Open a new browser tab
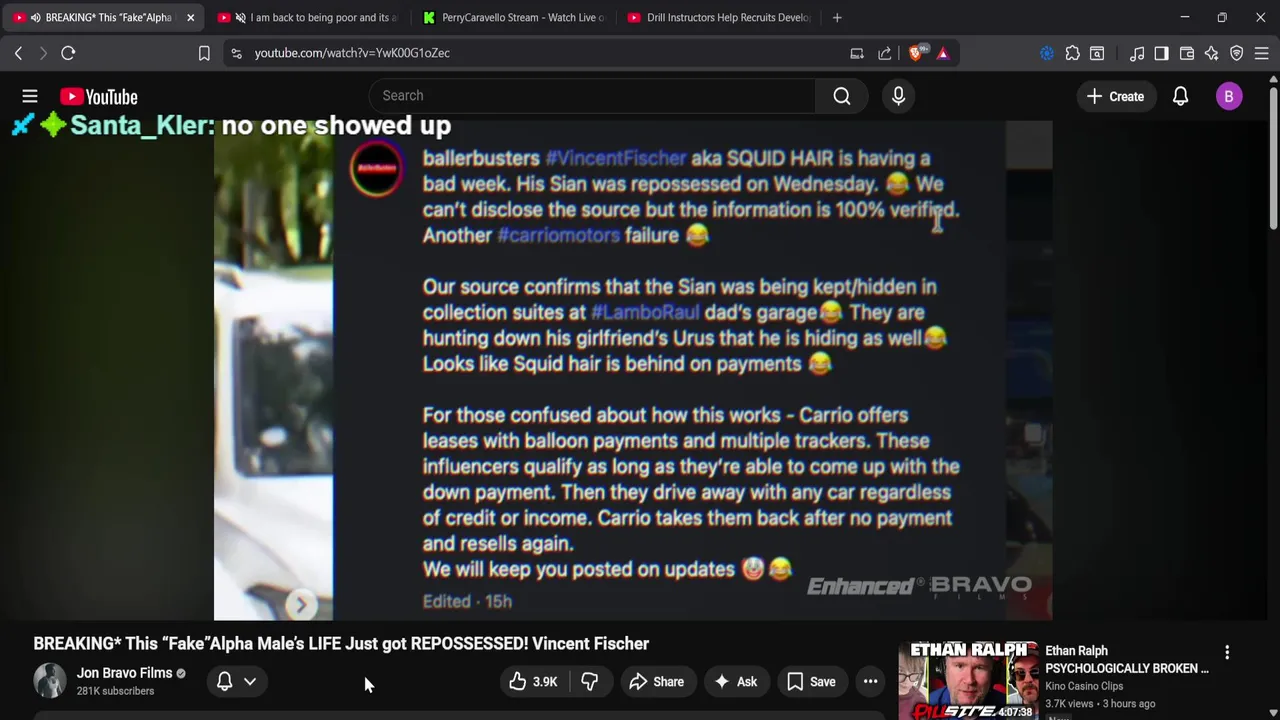The width and height of the screenshot is (1280, 720). 837,17
